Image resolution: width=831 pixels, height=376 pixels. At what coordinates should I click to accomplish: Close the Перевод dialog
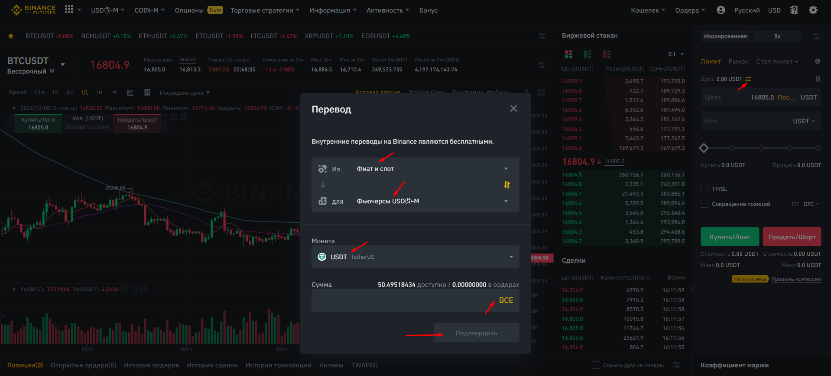(x=513, y=109)
